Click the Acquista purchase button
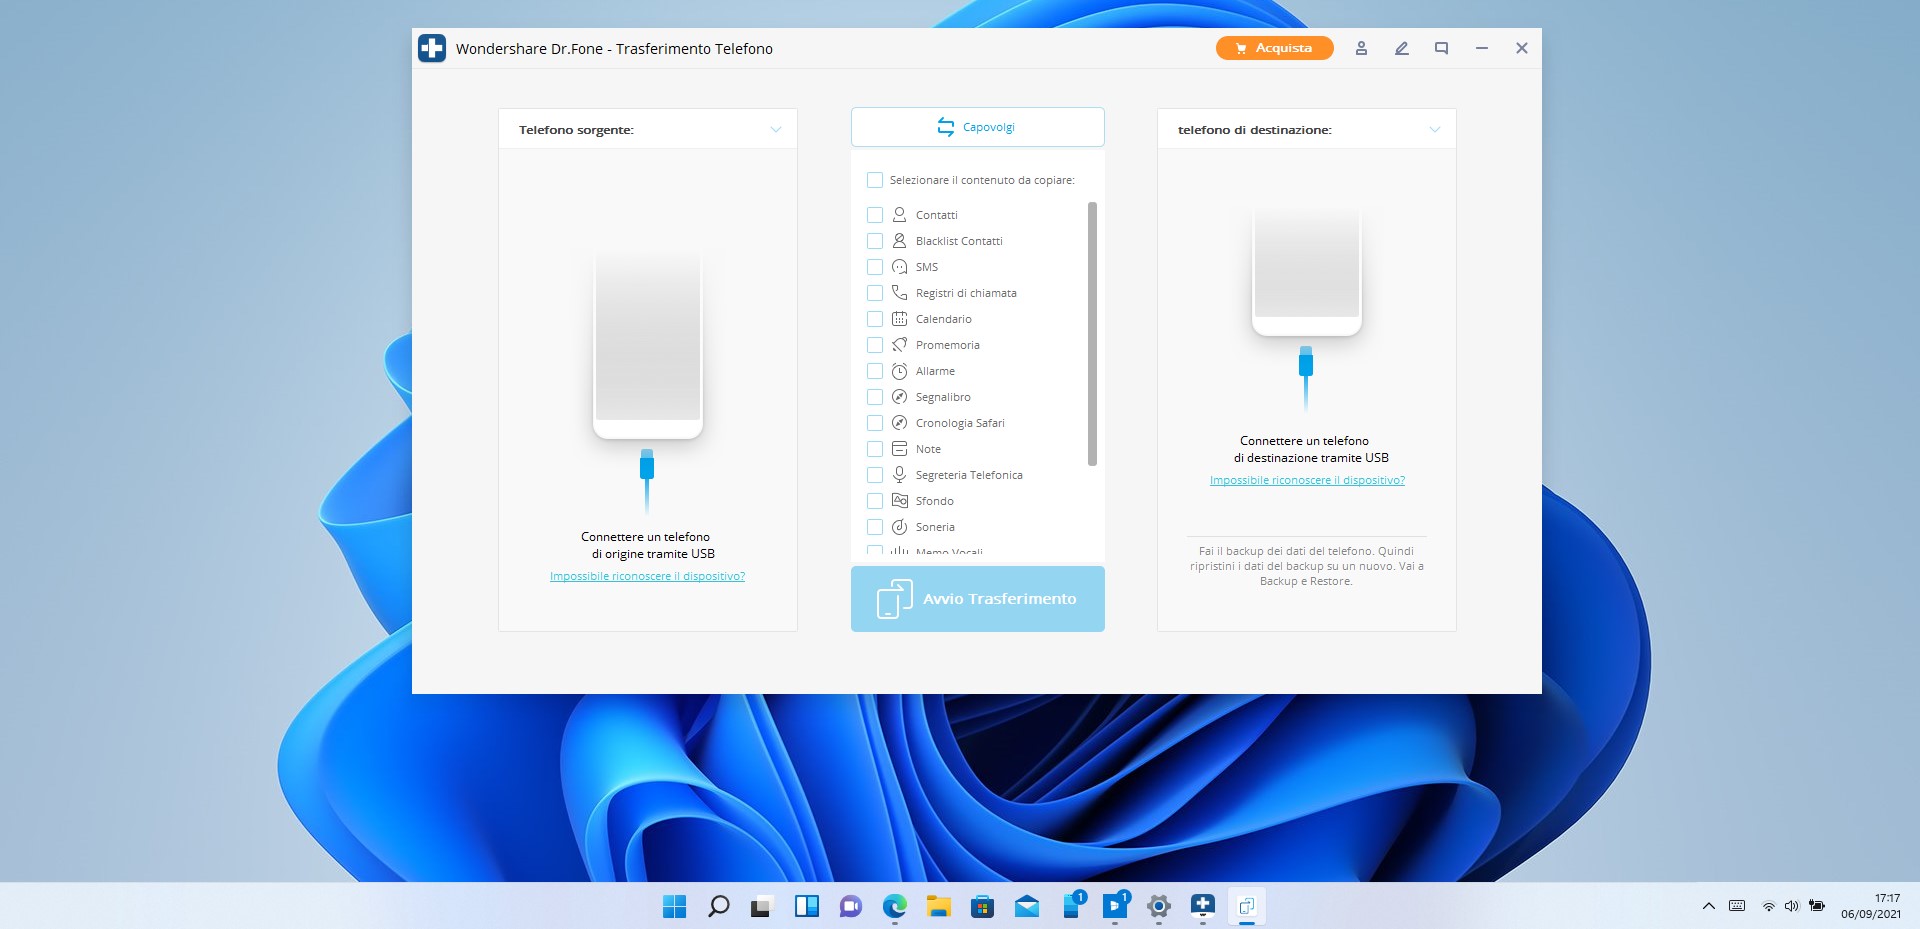Image resolution: width=1920 pixels, height=929 pixels. coord(1275,48)
